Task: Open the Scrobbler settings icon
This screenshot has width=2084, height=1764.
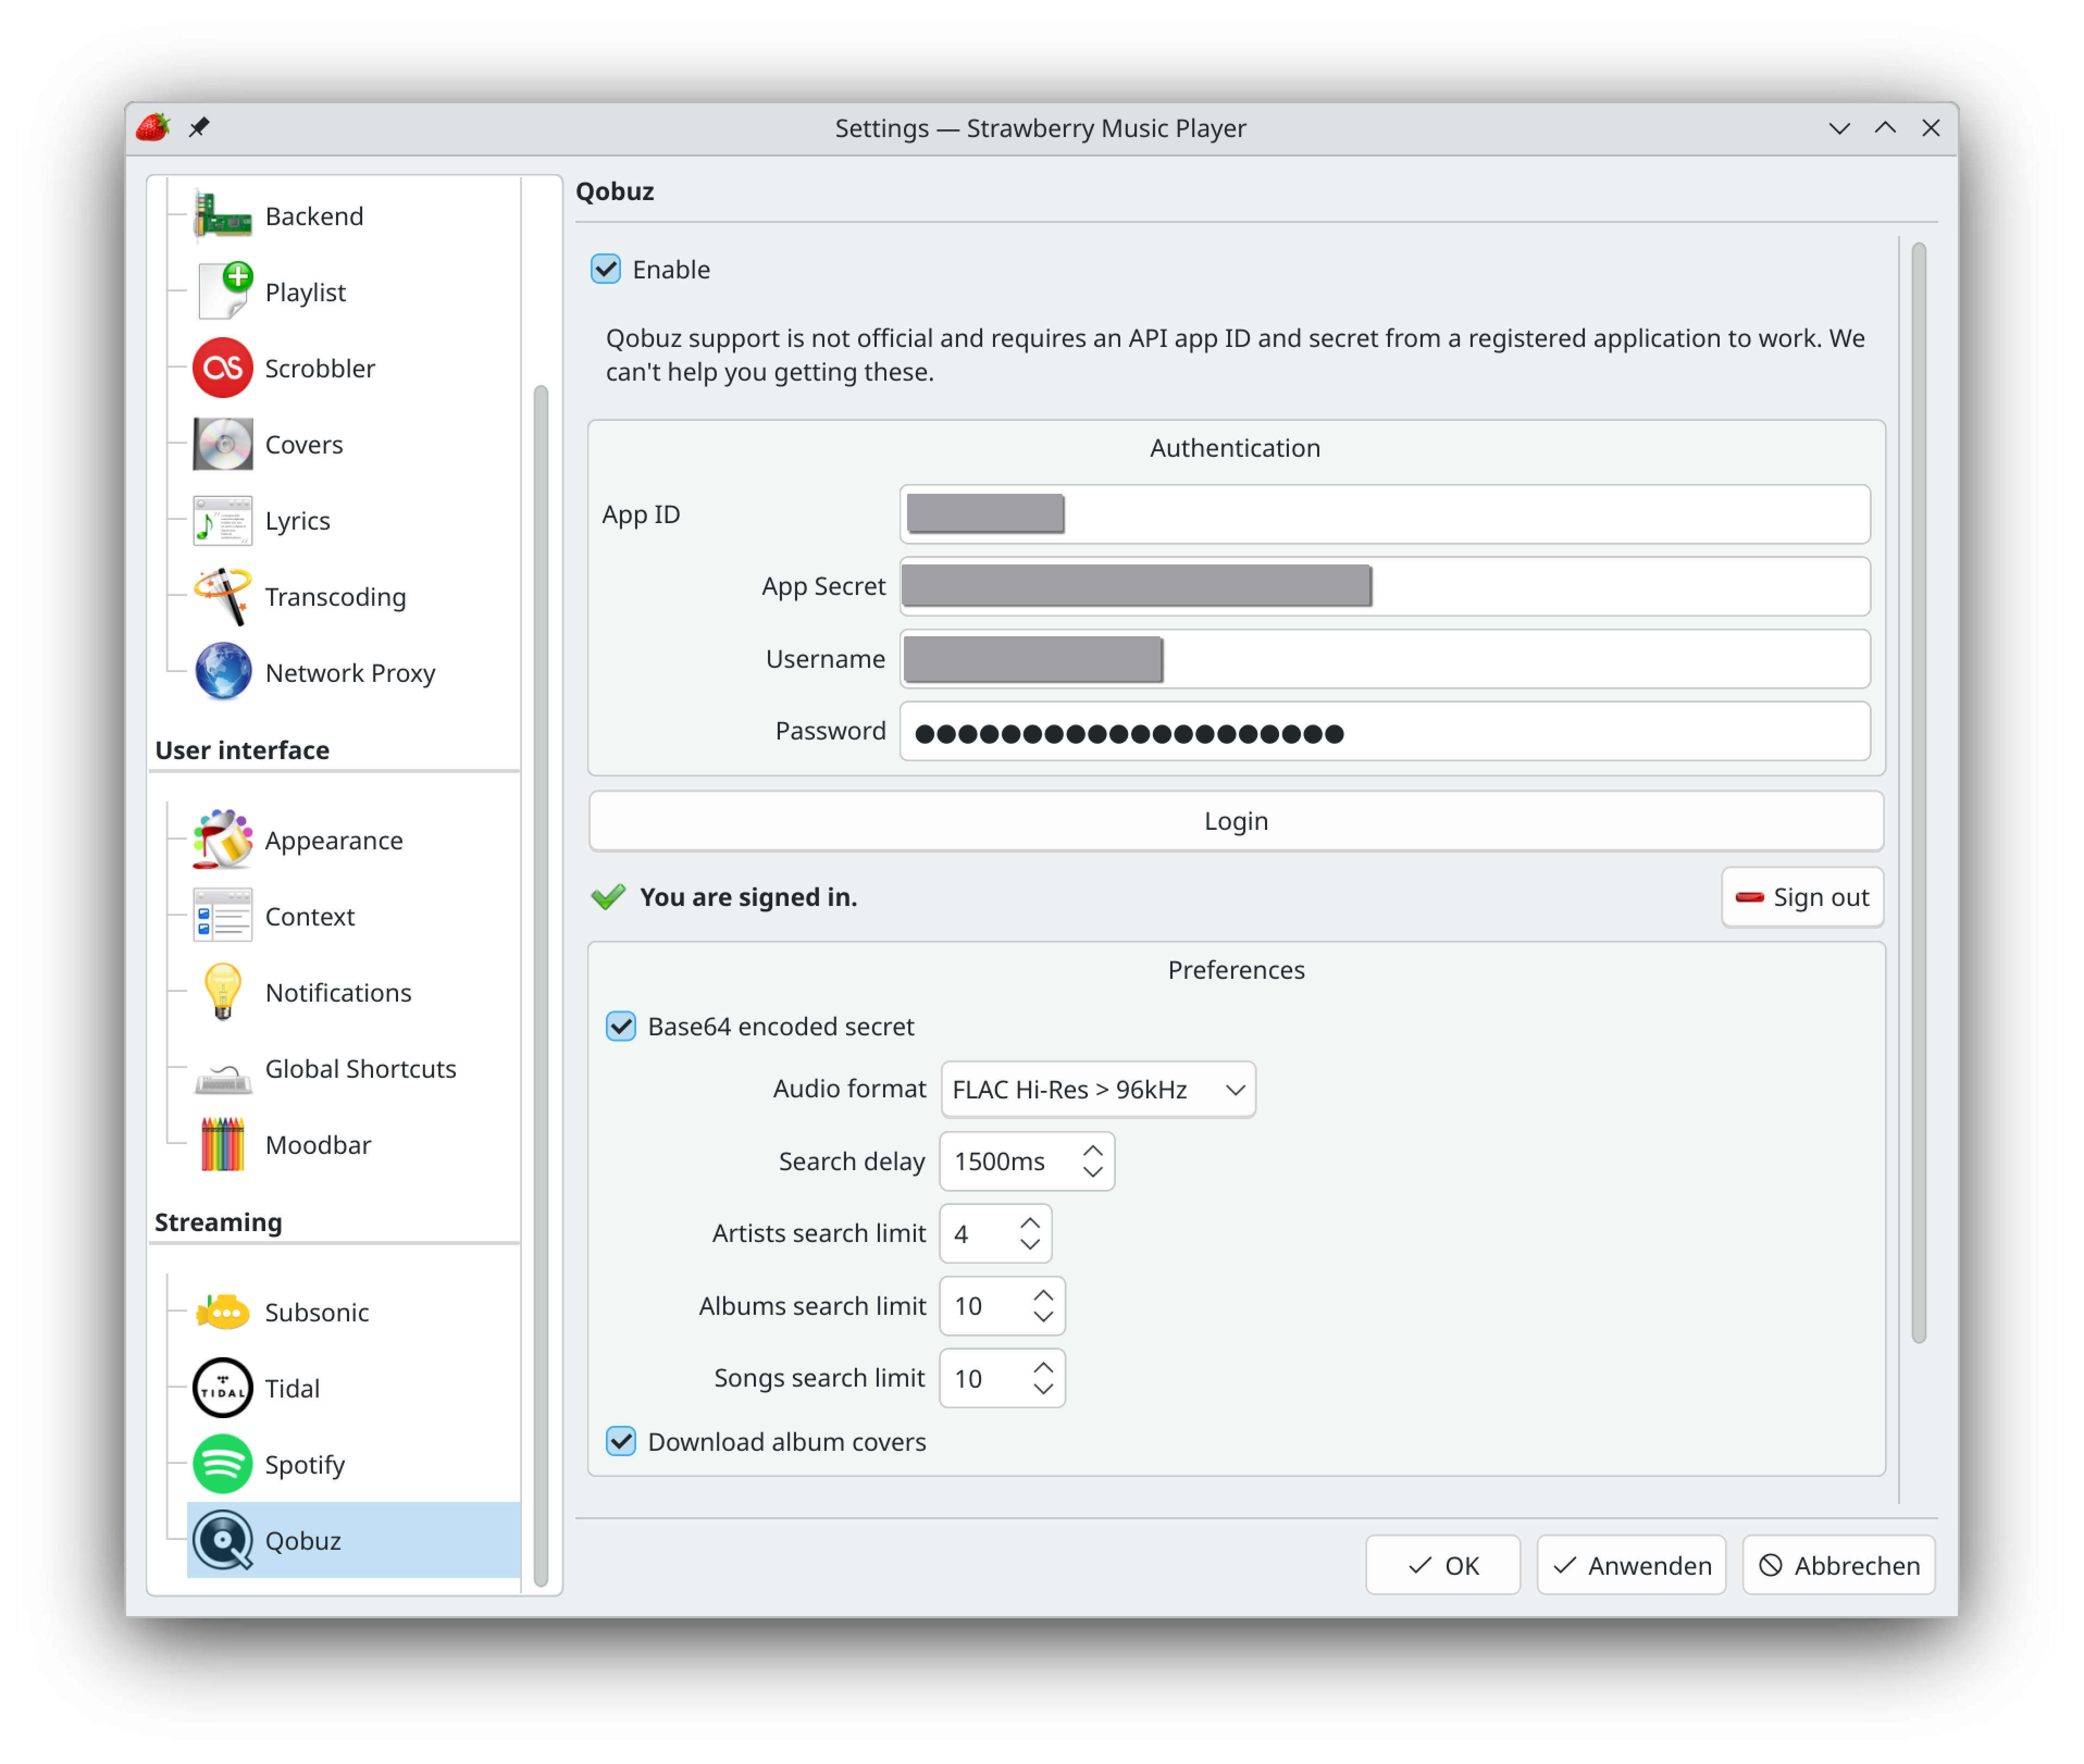Action: coord(222,368)
